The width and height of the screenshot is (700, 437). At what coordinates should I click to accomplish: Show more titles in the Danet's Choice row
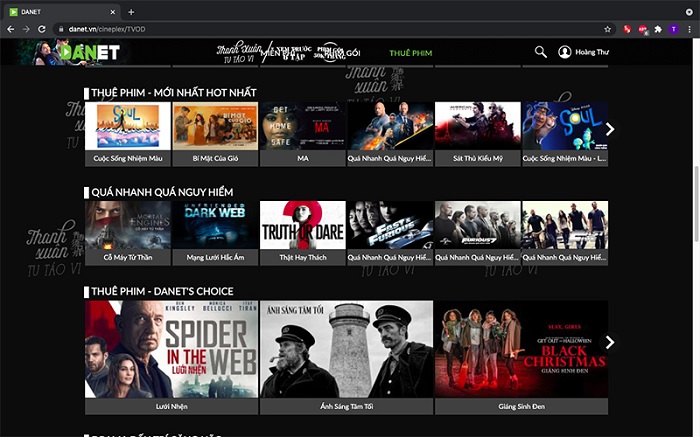pos(610,342)
